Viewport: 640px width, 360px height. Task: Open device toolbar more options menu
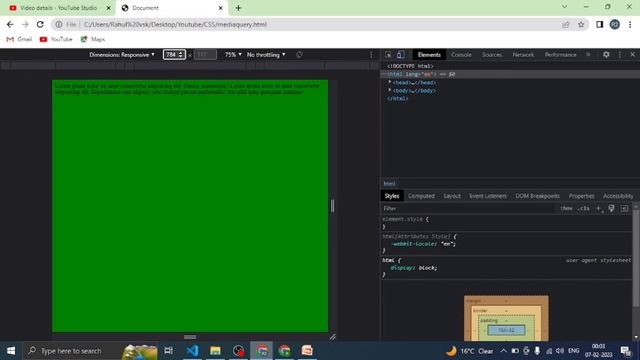click(x=371, y=55)
